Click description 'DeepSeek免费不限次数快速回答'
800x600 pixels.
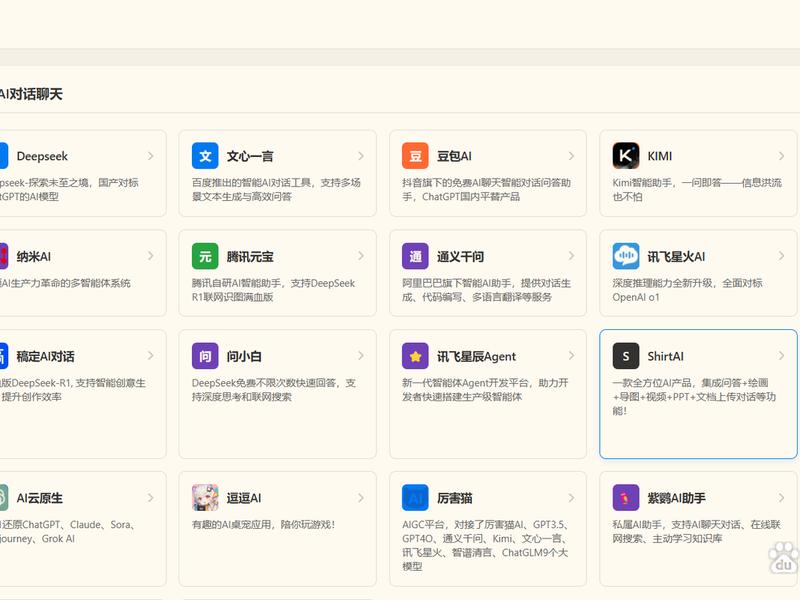(273, 390)
